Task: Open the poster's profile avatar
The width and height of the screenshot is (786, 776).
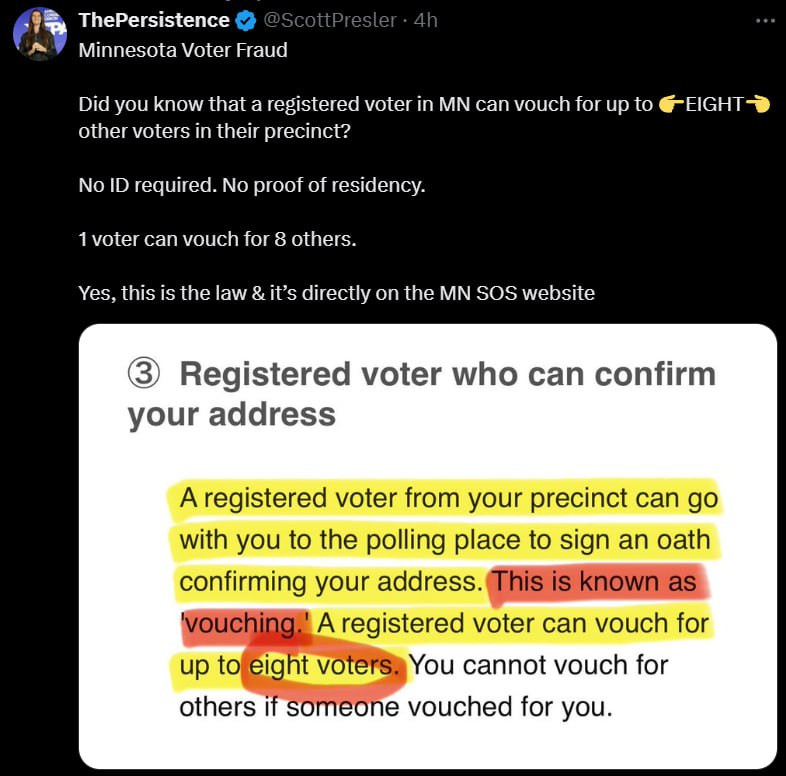Action: click(39, 35)
